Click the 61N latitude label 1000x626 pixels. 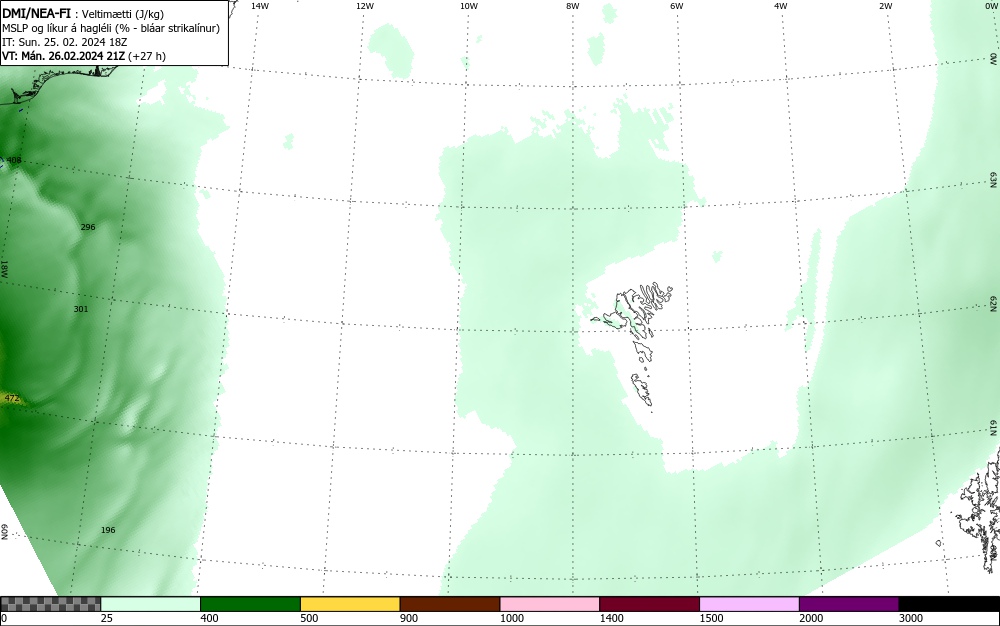(994, 428)
